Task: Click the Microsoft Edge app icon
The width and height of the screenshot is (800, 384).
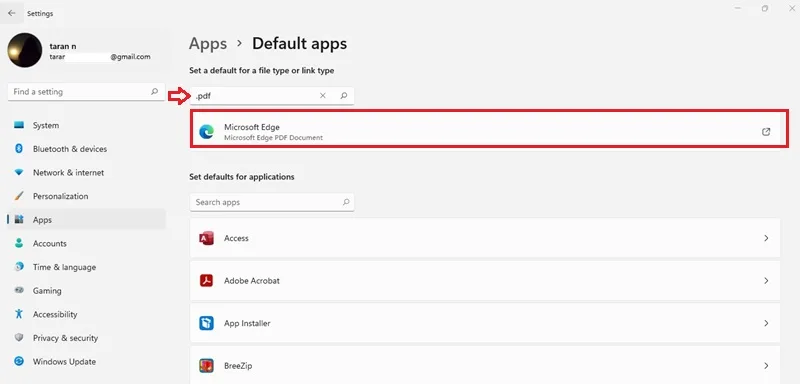Action: (207, 132)
